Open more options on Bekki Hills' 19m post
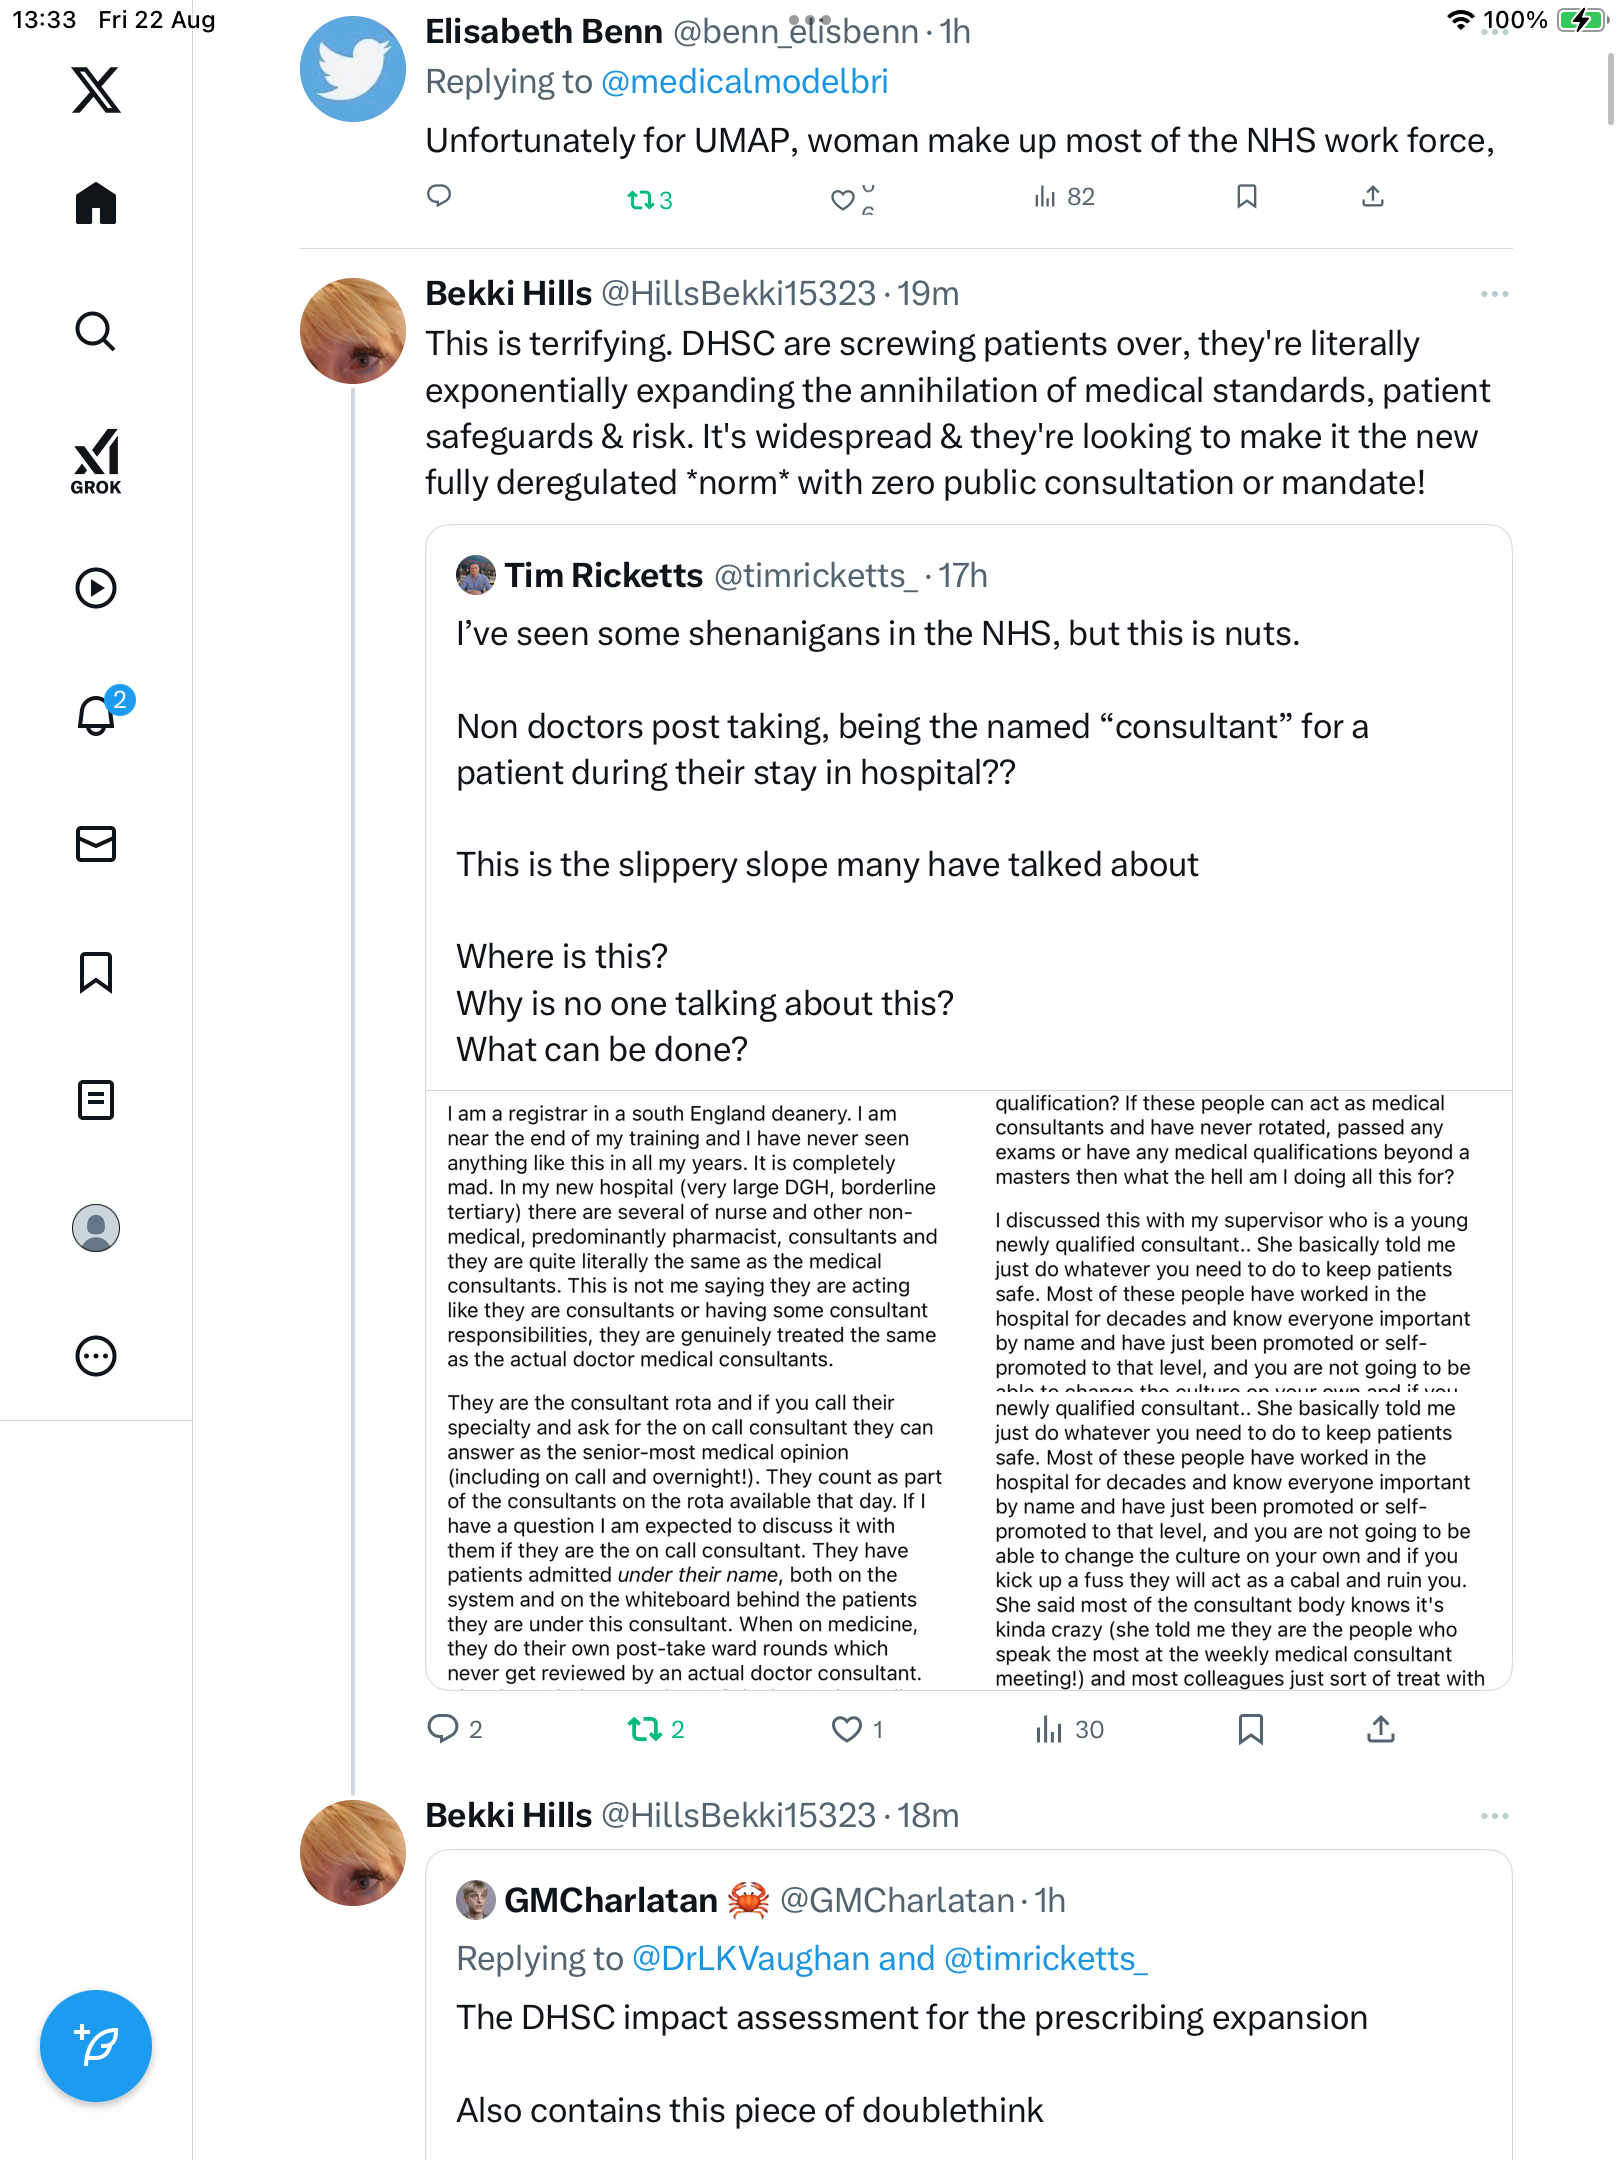The height and width of the screenshot is (2160, 1620). pos(1494,294)
